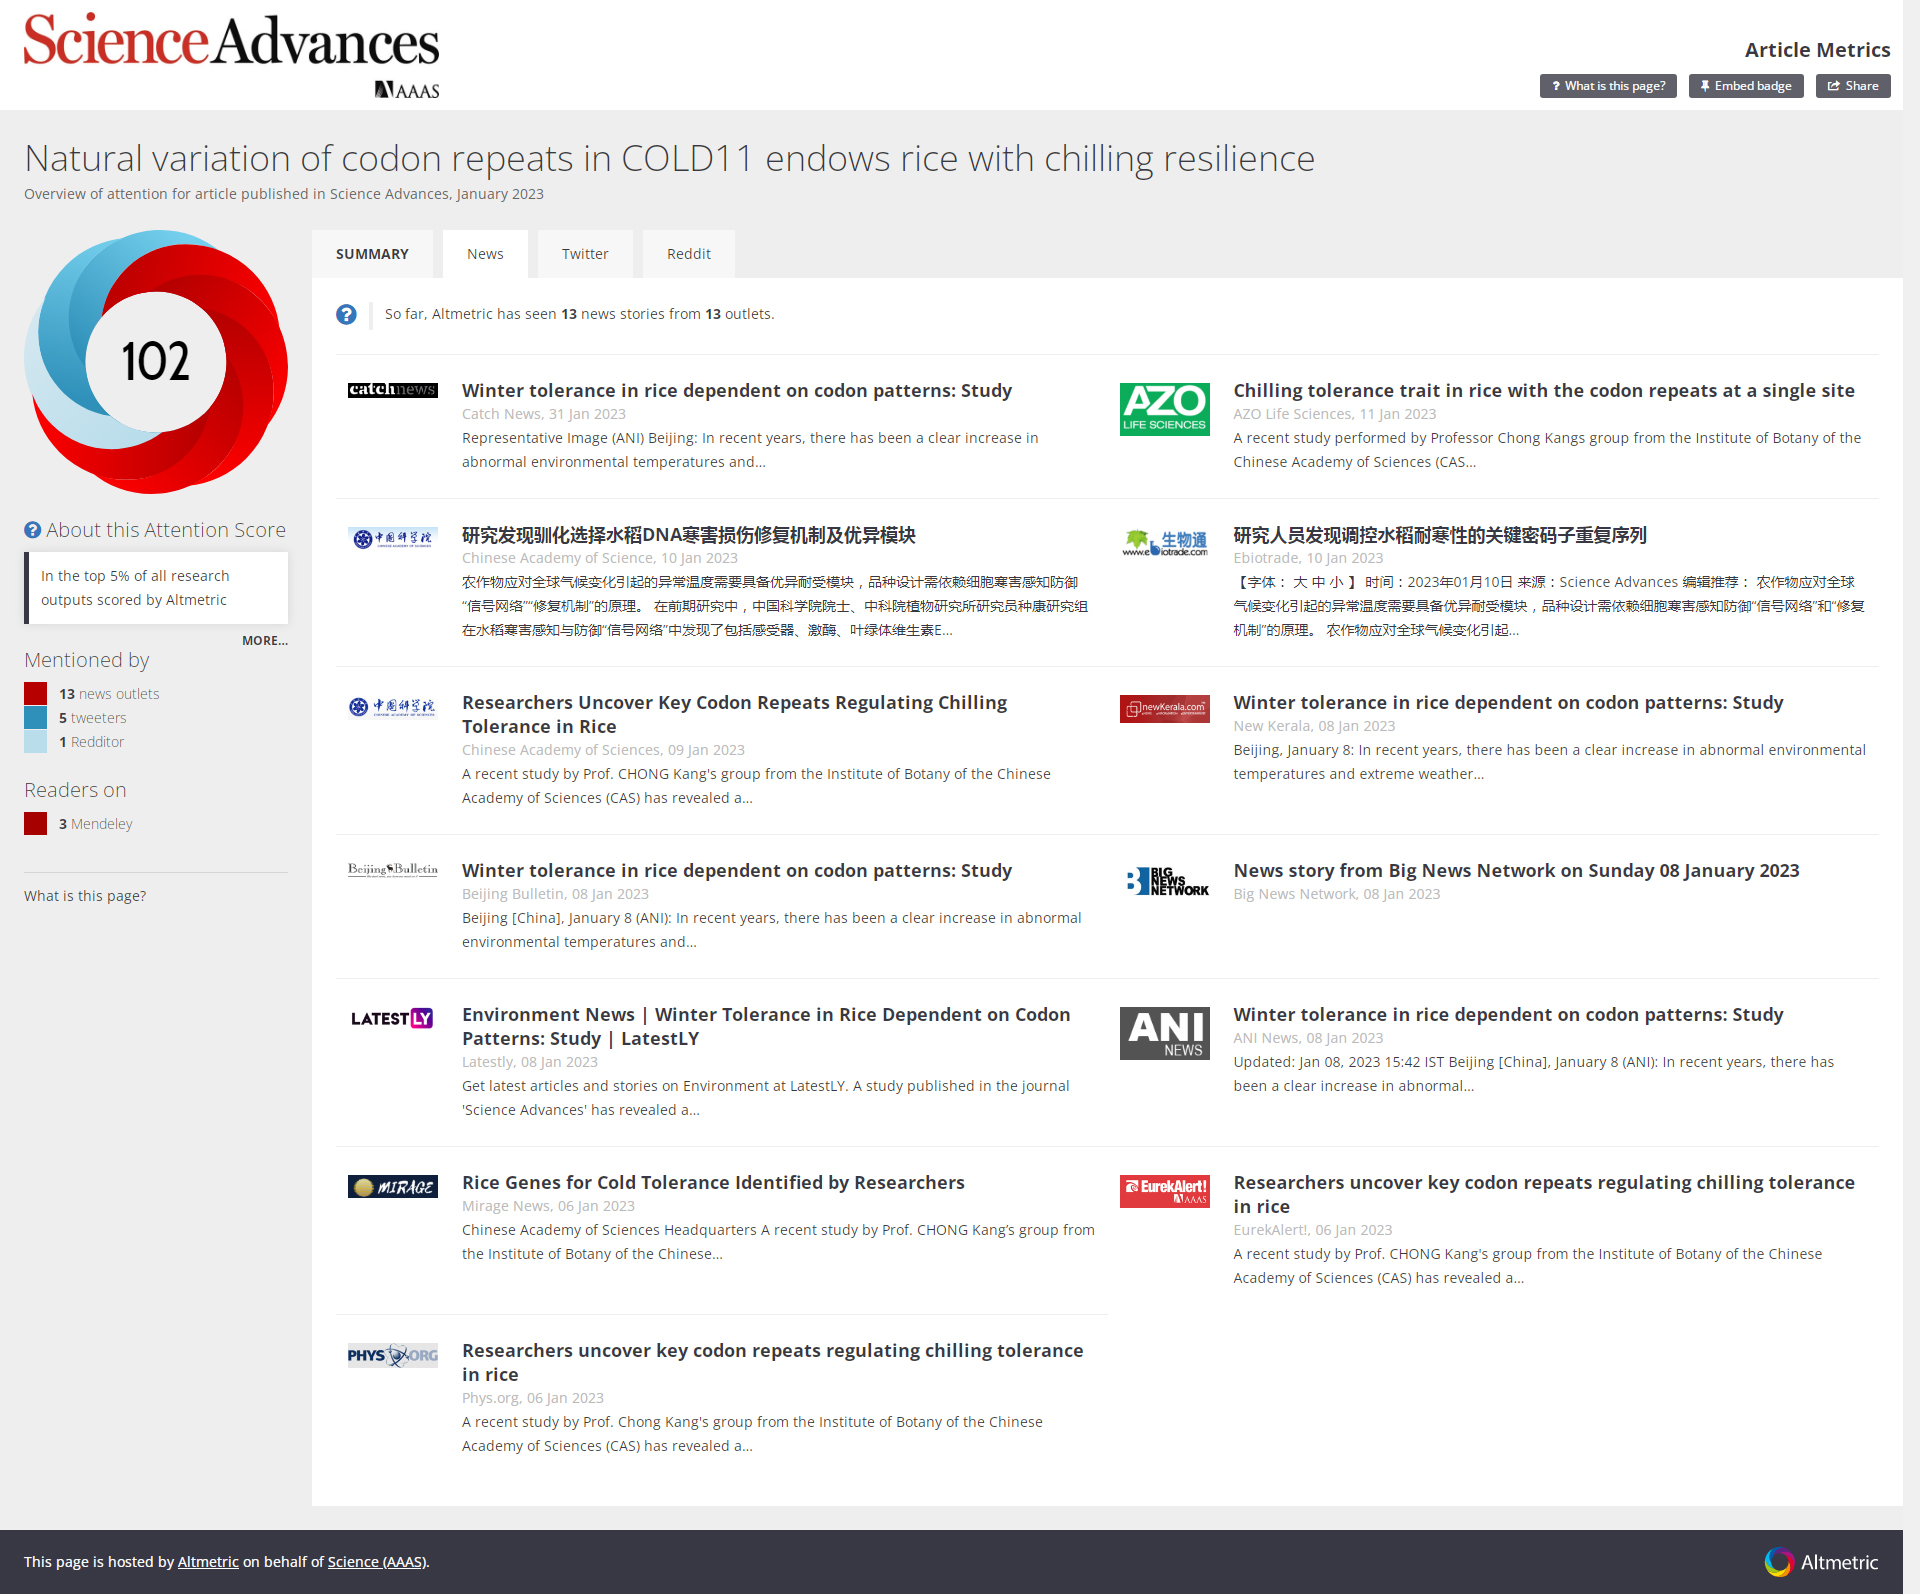Open AZO 'Chilling tolerance trait in rice' story

point(1544,391)
